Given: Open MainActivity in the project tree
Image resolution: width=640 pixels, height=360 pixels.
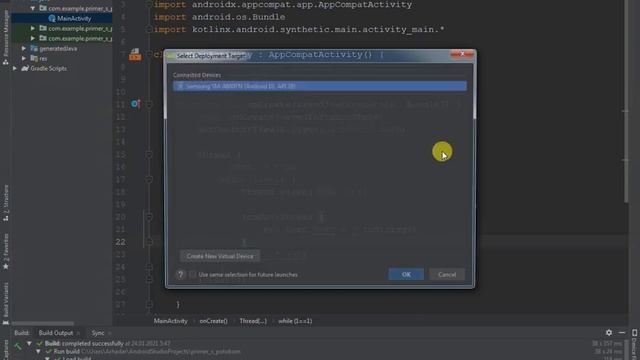Looking at the screenshot, I should [x=74, y=18].
